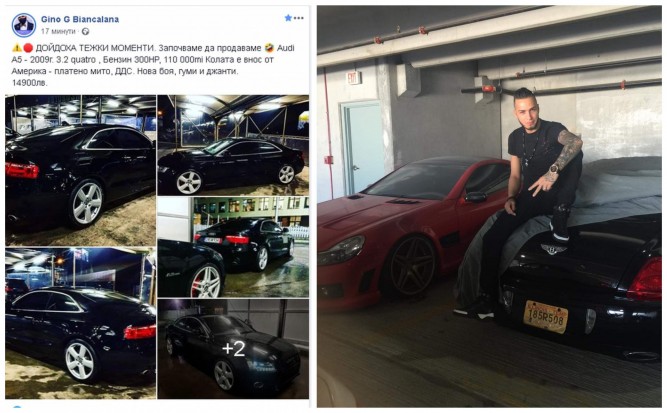Open the three-dot post options menu
This screenshot has width=667, height=413.
(x=299, y=18)
